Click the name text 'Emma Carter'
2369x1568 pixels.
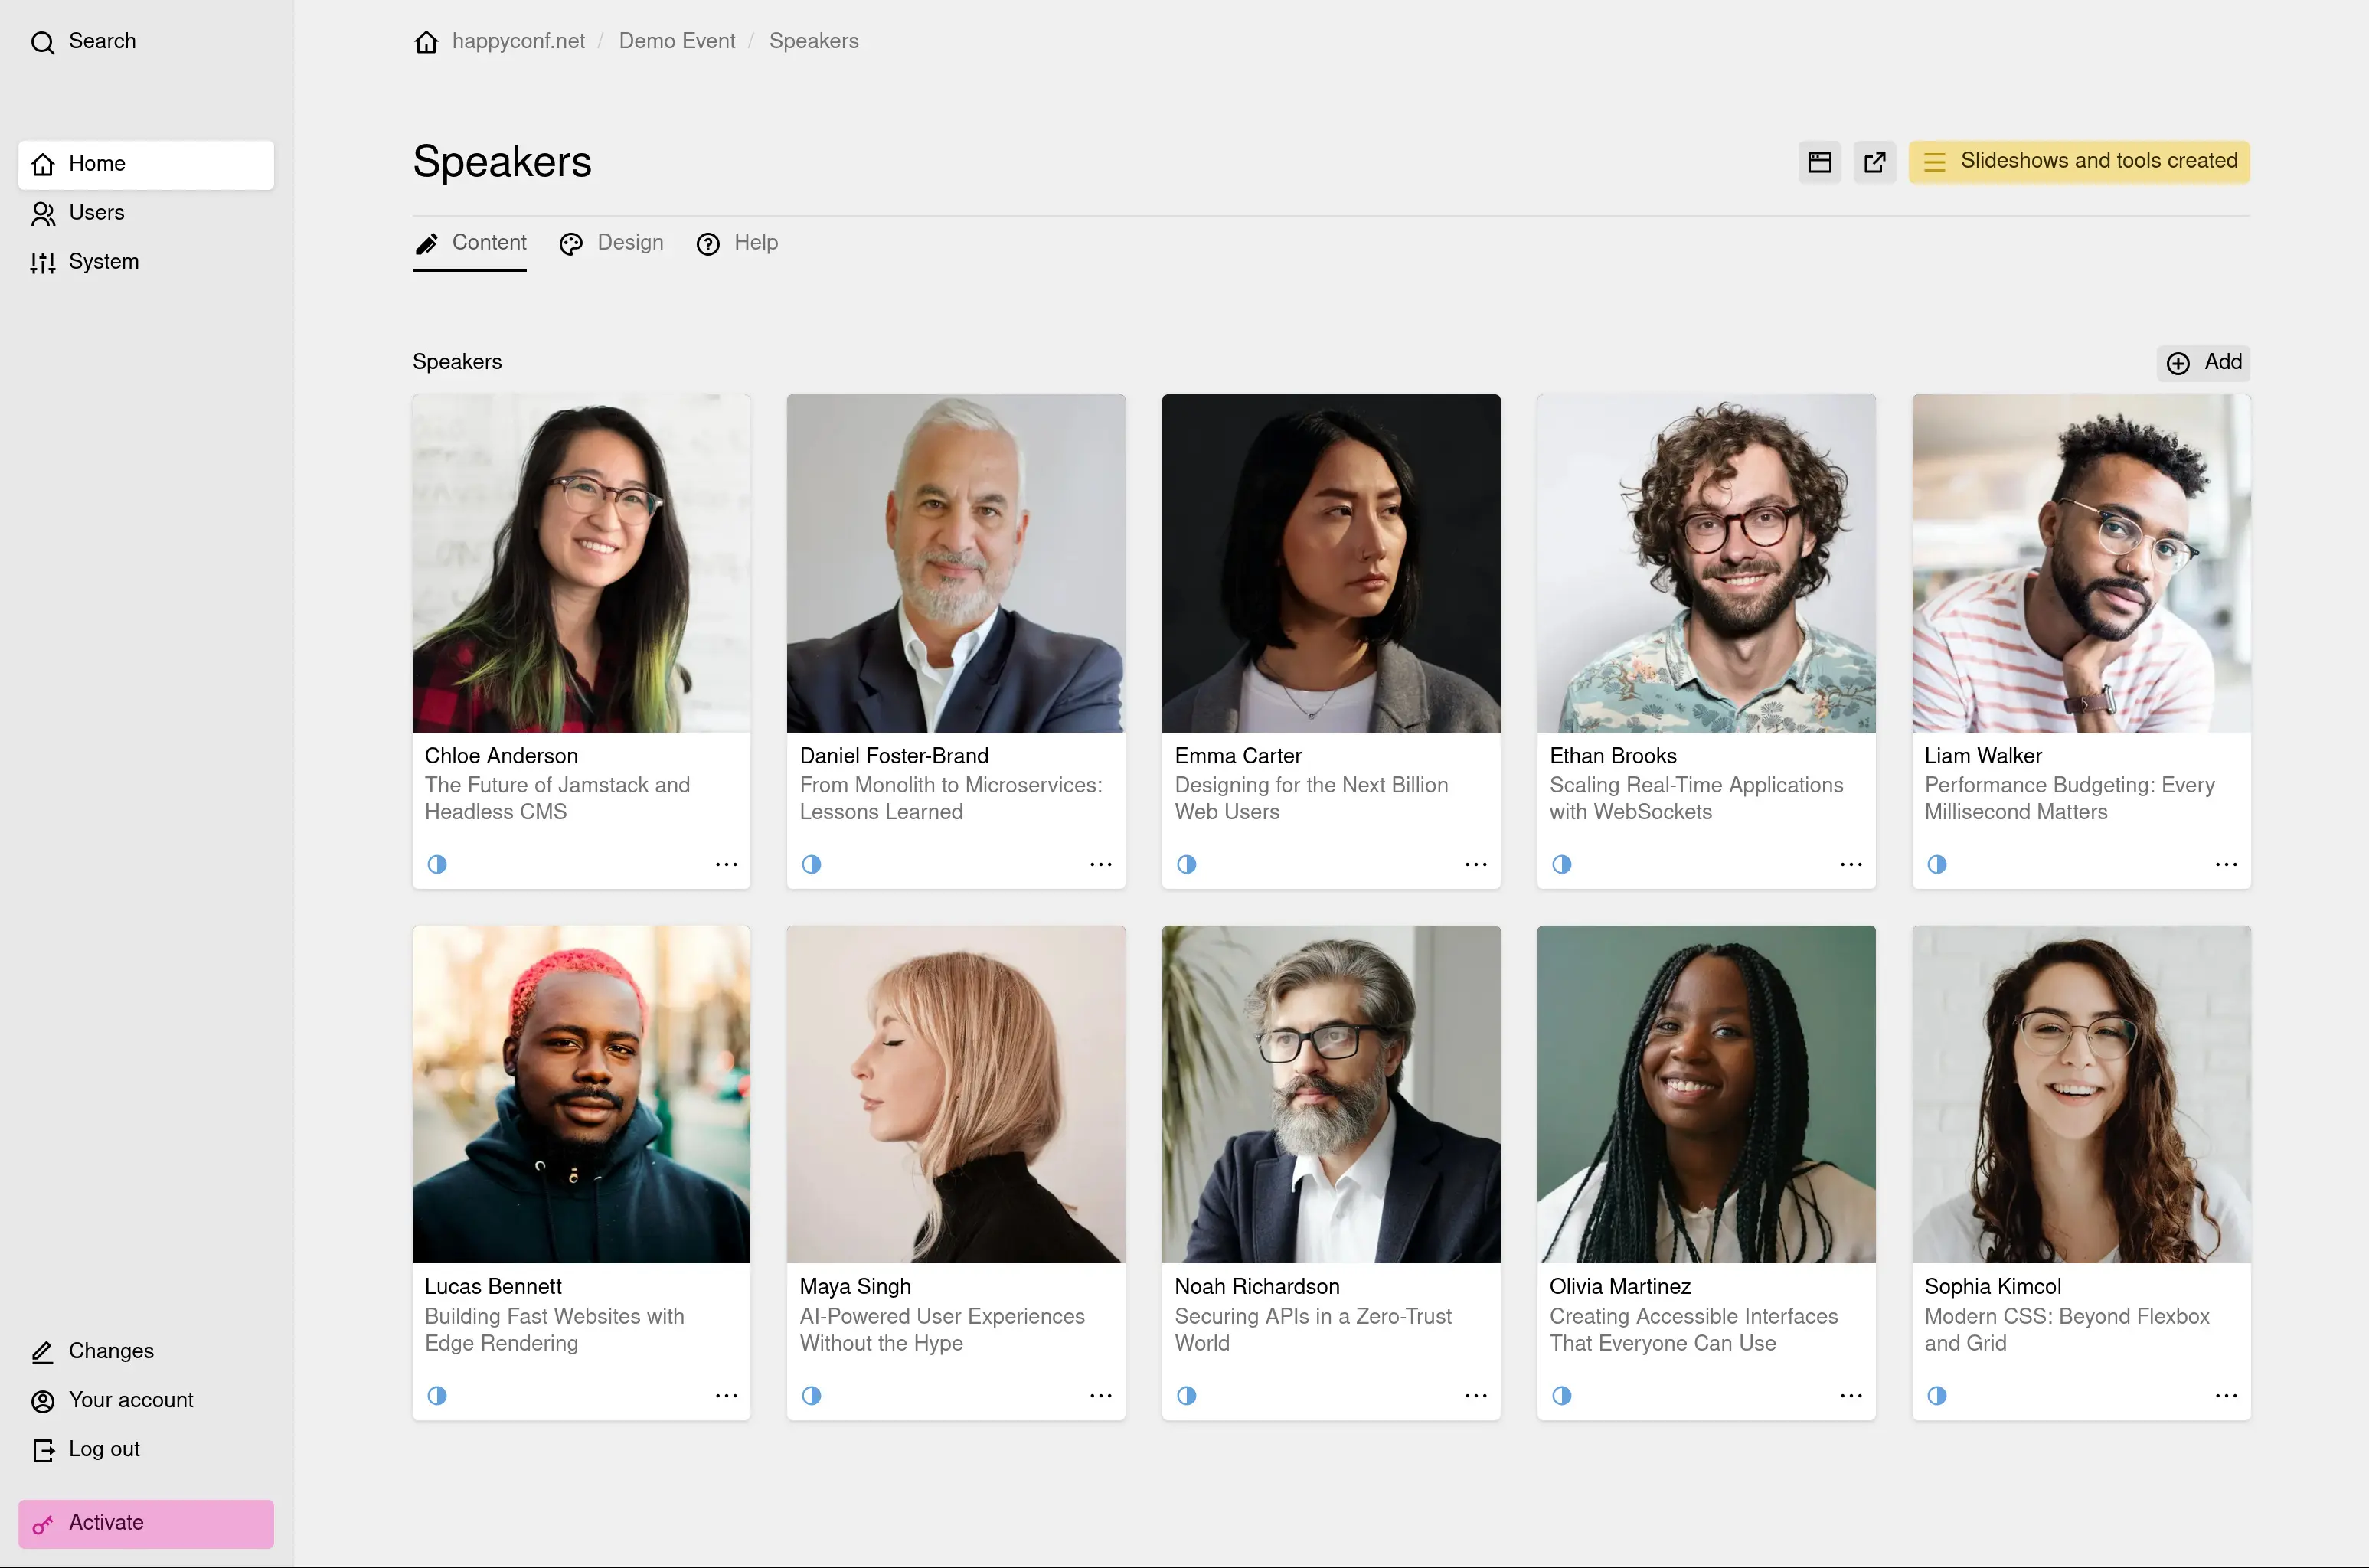(x=1237, y=756)
